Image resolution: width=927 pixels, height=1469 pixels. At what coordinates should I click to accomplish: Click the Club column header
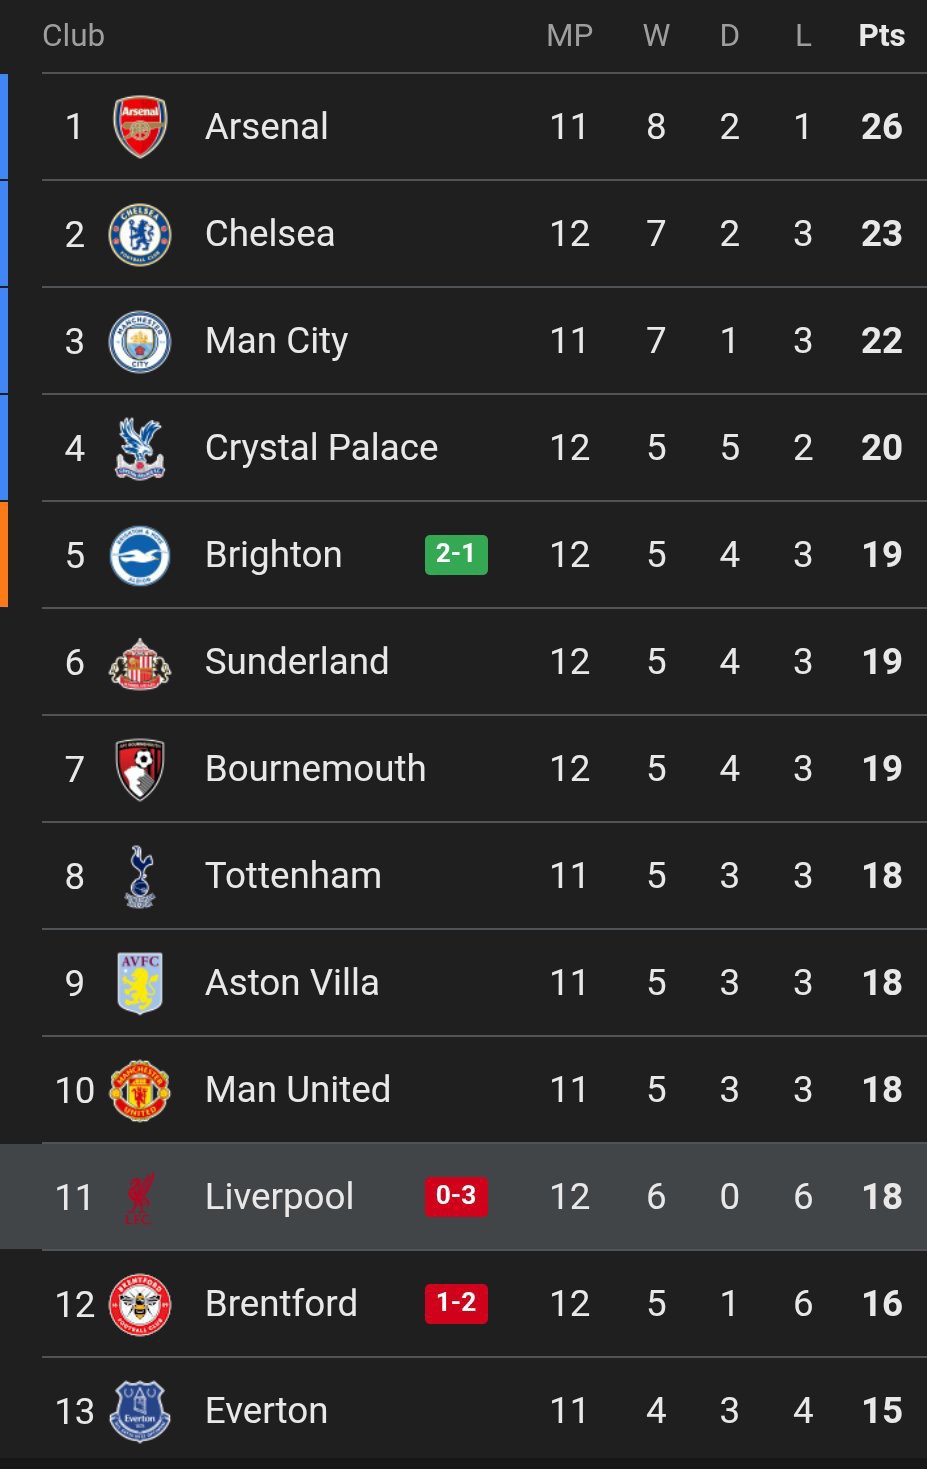[73, 36]
